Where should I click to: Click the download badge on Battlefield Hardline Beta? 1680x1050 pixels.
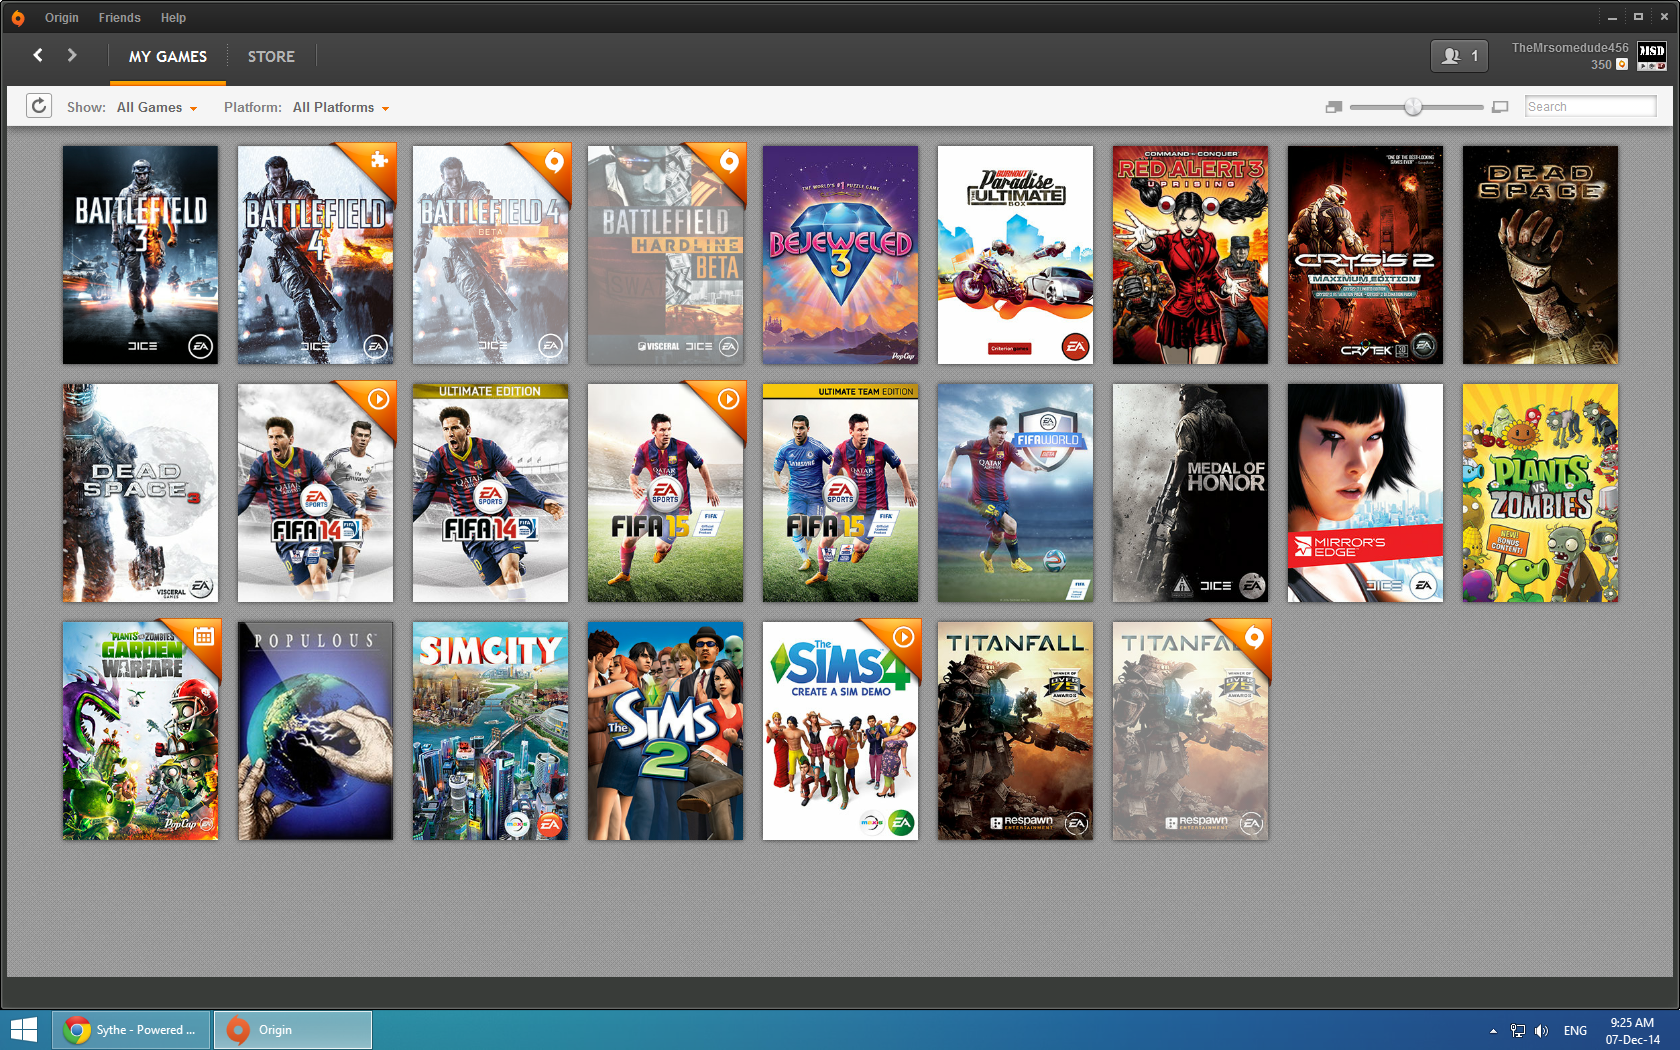pos(729,160)
